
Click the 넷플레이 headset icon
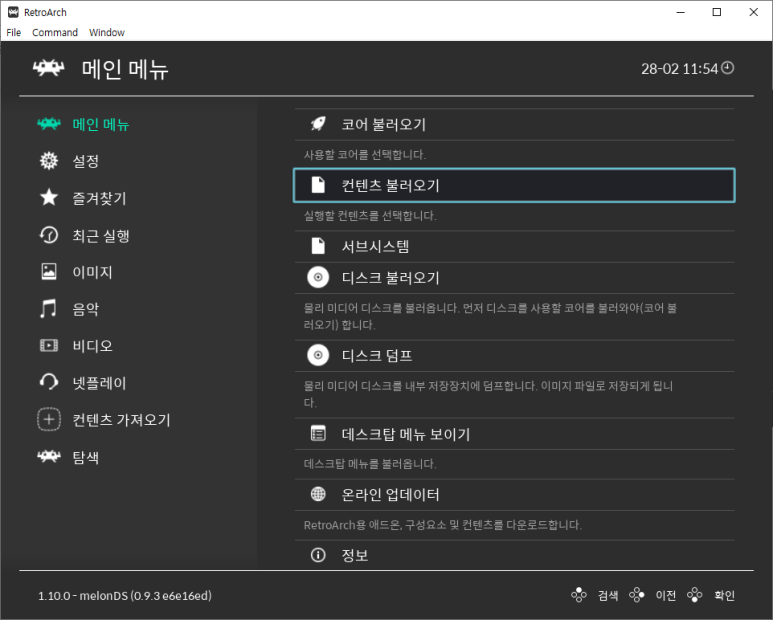pos(49,382)
